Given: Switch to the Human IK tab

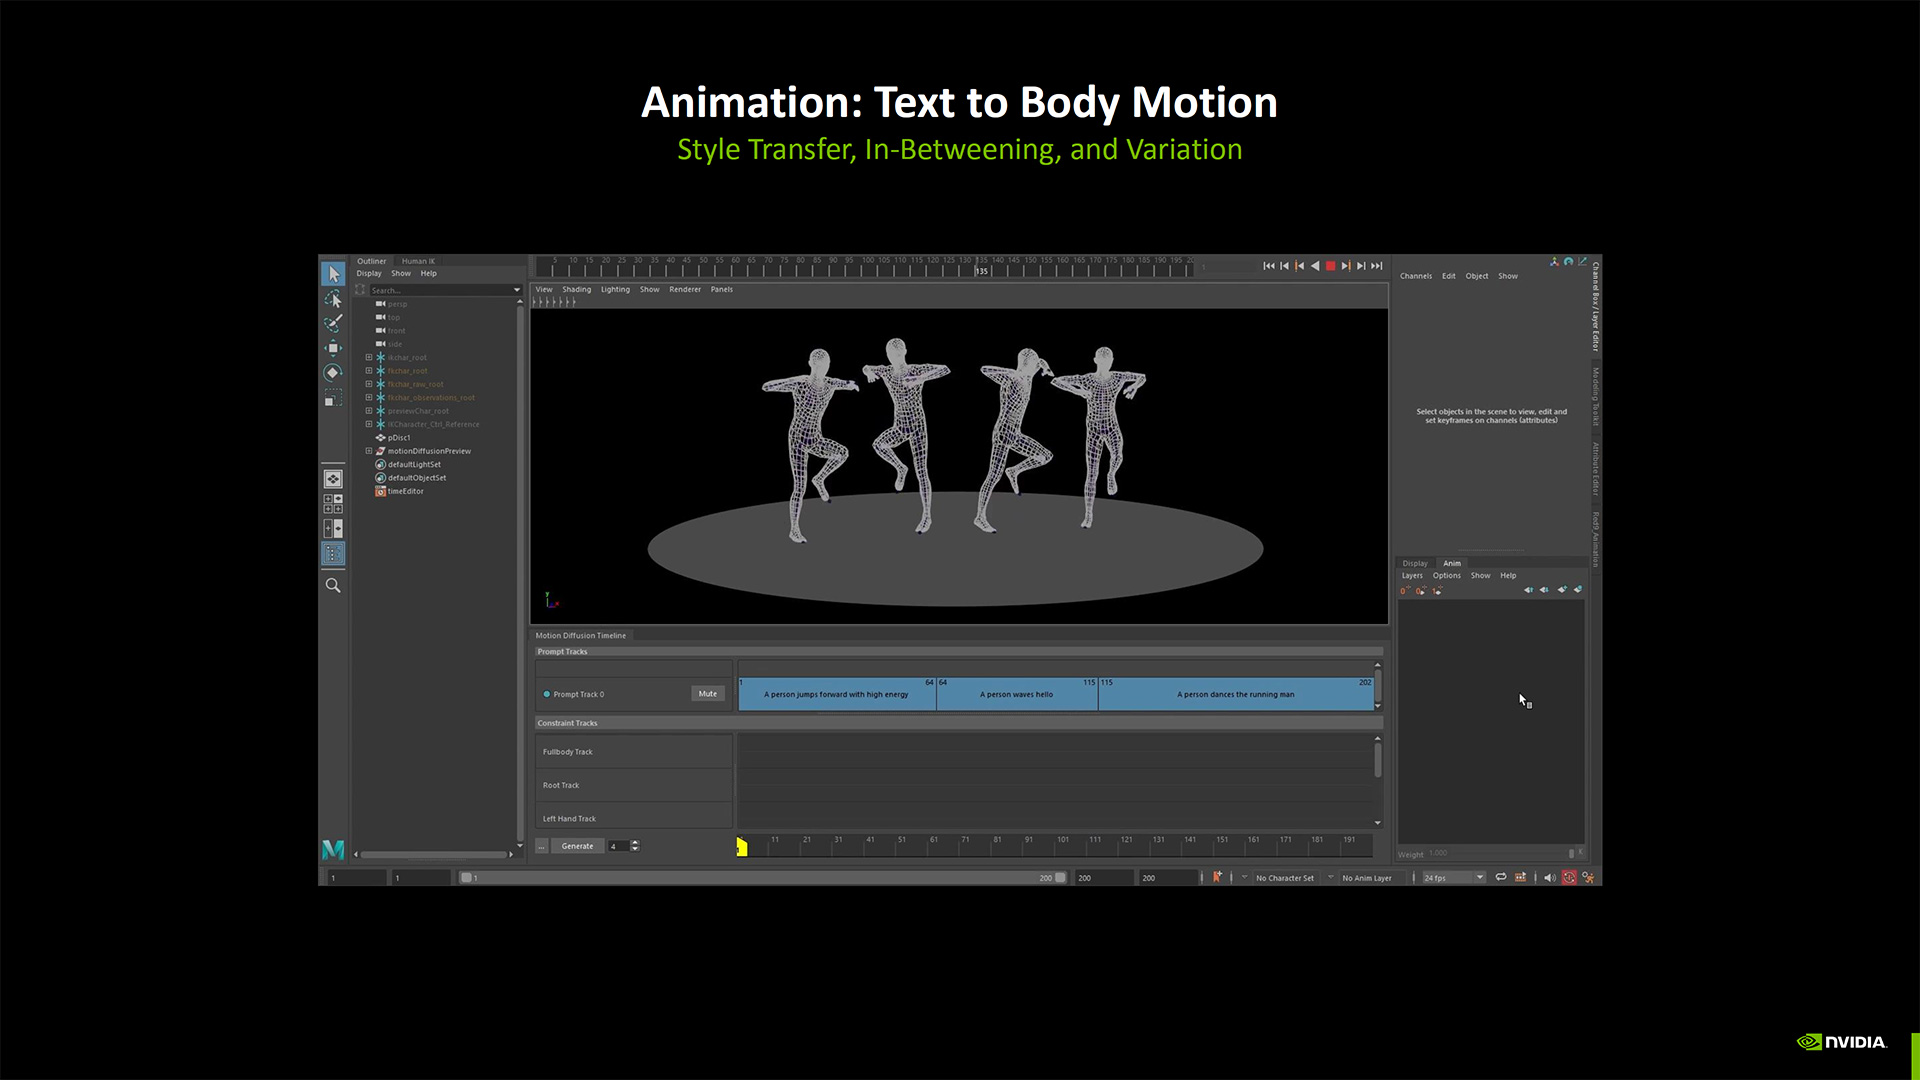Looking at the screenshot, I should 418,261.
